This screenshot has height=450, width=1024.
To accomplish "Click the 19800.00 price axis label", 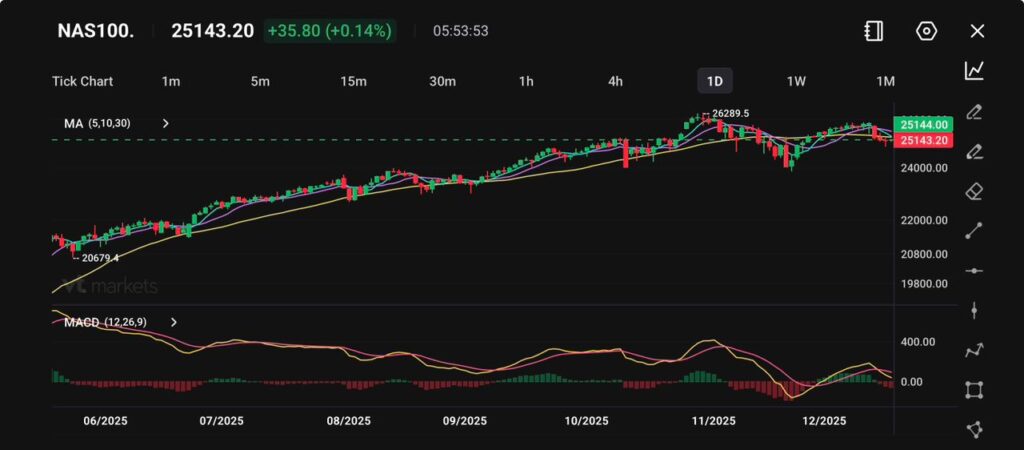I will point(923,283).
